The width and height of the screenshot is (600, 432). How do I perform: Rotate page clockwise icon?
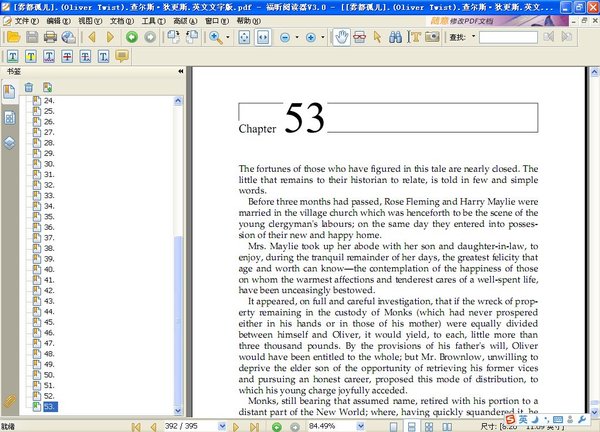173,37
